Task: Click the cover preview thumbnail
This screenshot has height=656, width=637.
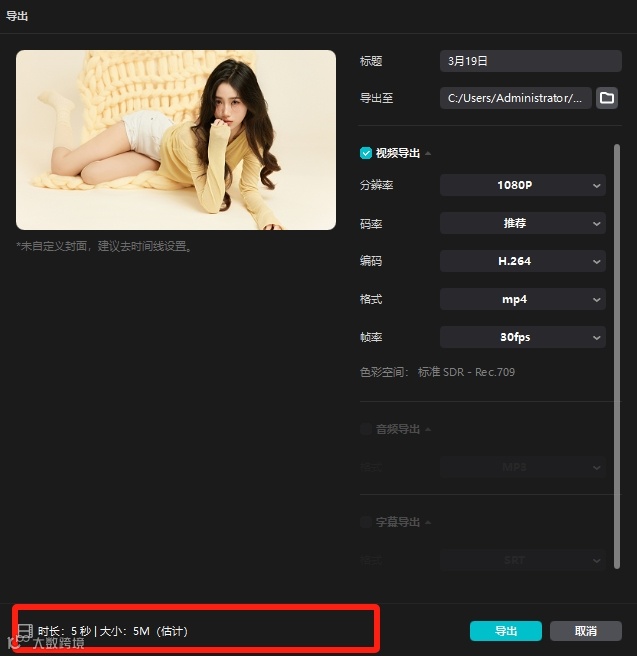Action: 176,140
